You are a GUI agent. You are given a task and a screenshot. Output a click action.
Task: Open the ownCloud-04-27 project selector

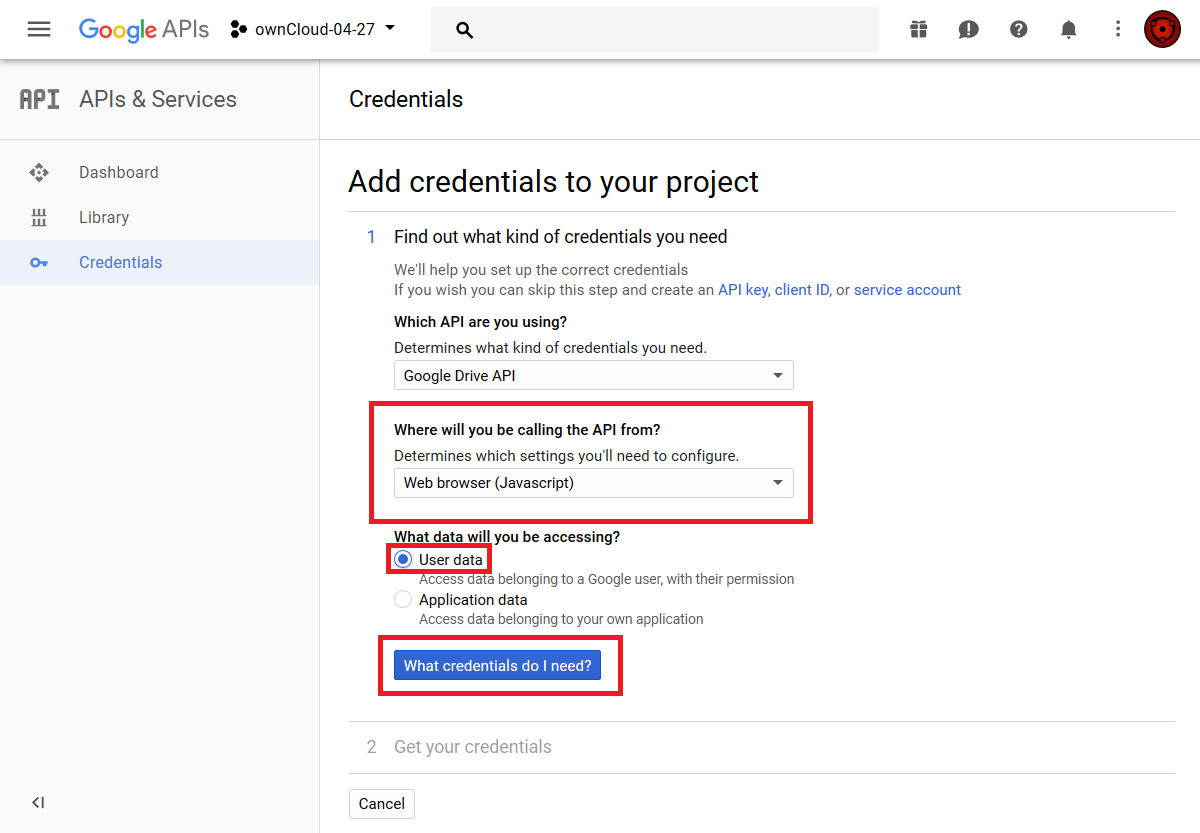click(x=313, y=29)
